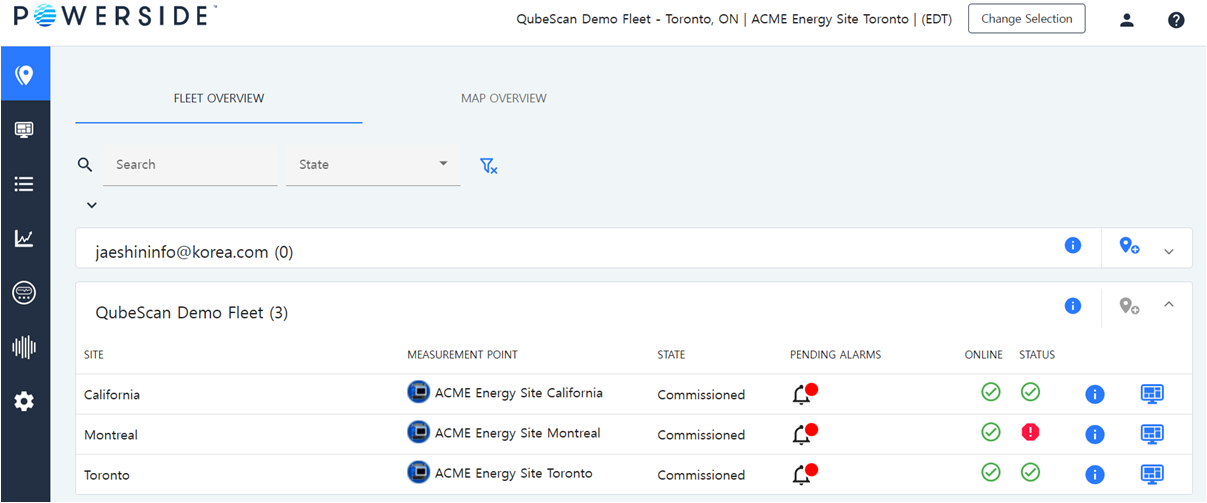Open the waveform sidebar icon

24,347
